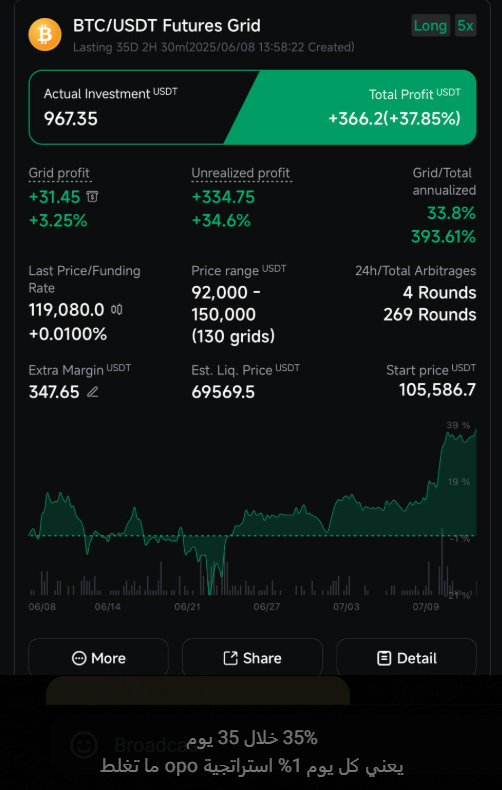The image size is (502, 790).
Task: Click the 06/27 date on chart axis
Action: [x=267, y=607]
